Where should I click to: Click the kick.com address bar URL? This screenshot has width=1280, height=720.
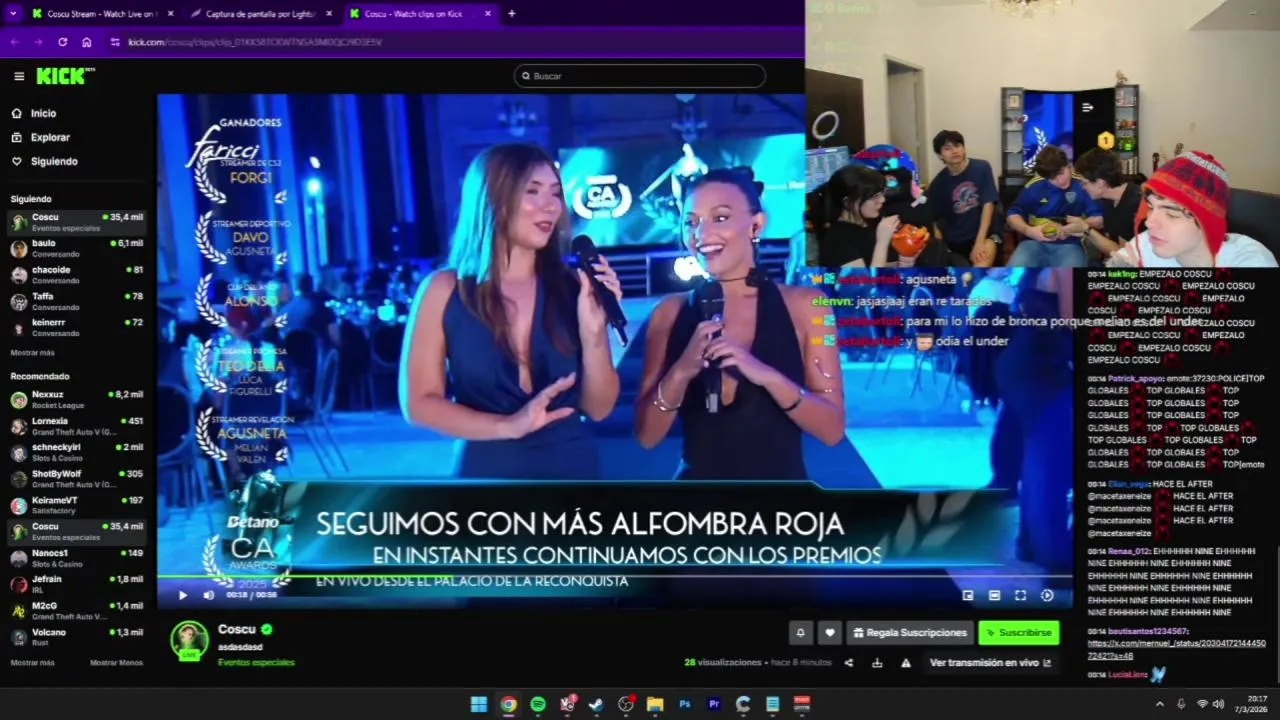tap(255, 42)
